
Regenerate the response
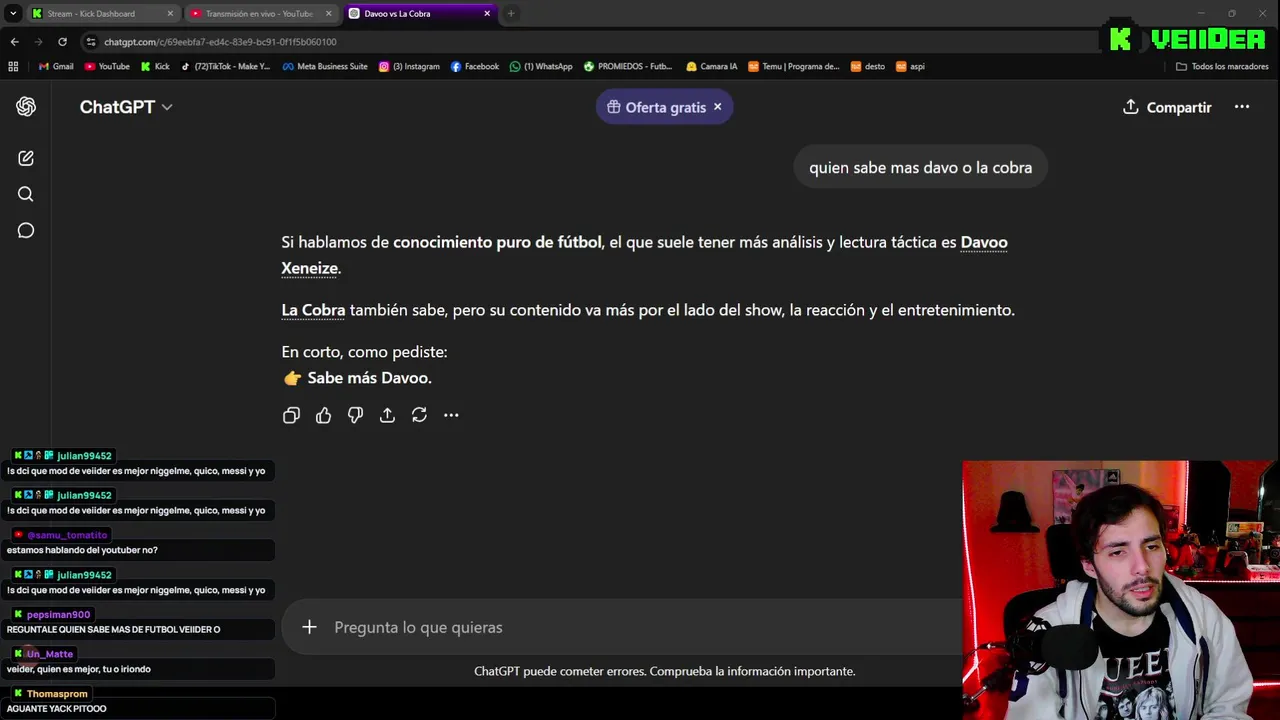pos(419,415)
